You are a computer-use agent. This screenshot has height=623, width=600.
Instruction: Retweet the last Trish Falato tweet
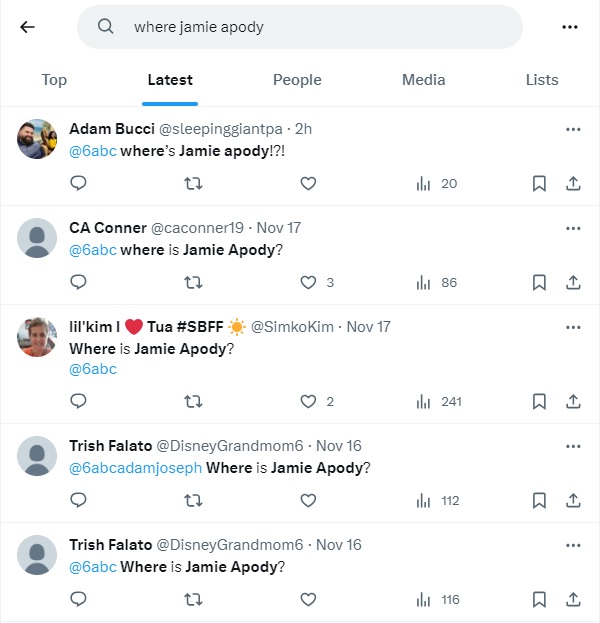click(x=194, y=599)
